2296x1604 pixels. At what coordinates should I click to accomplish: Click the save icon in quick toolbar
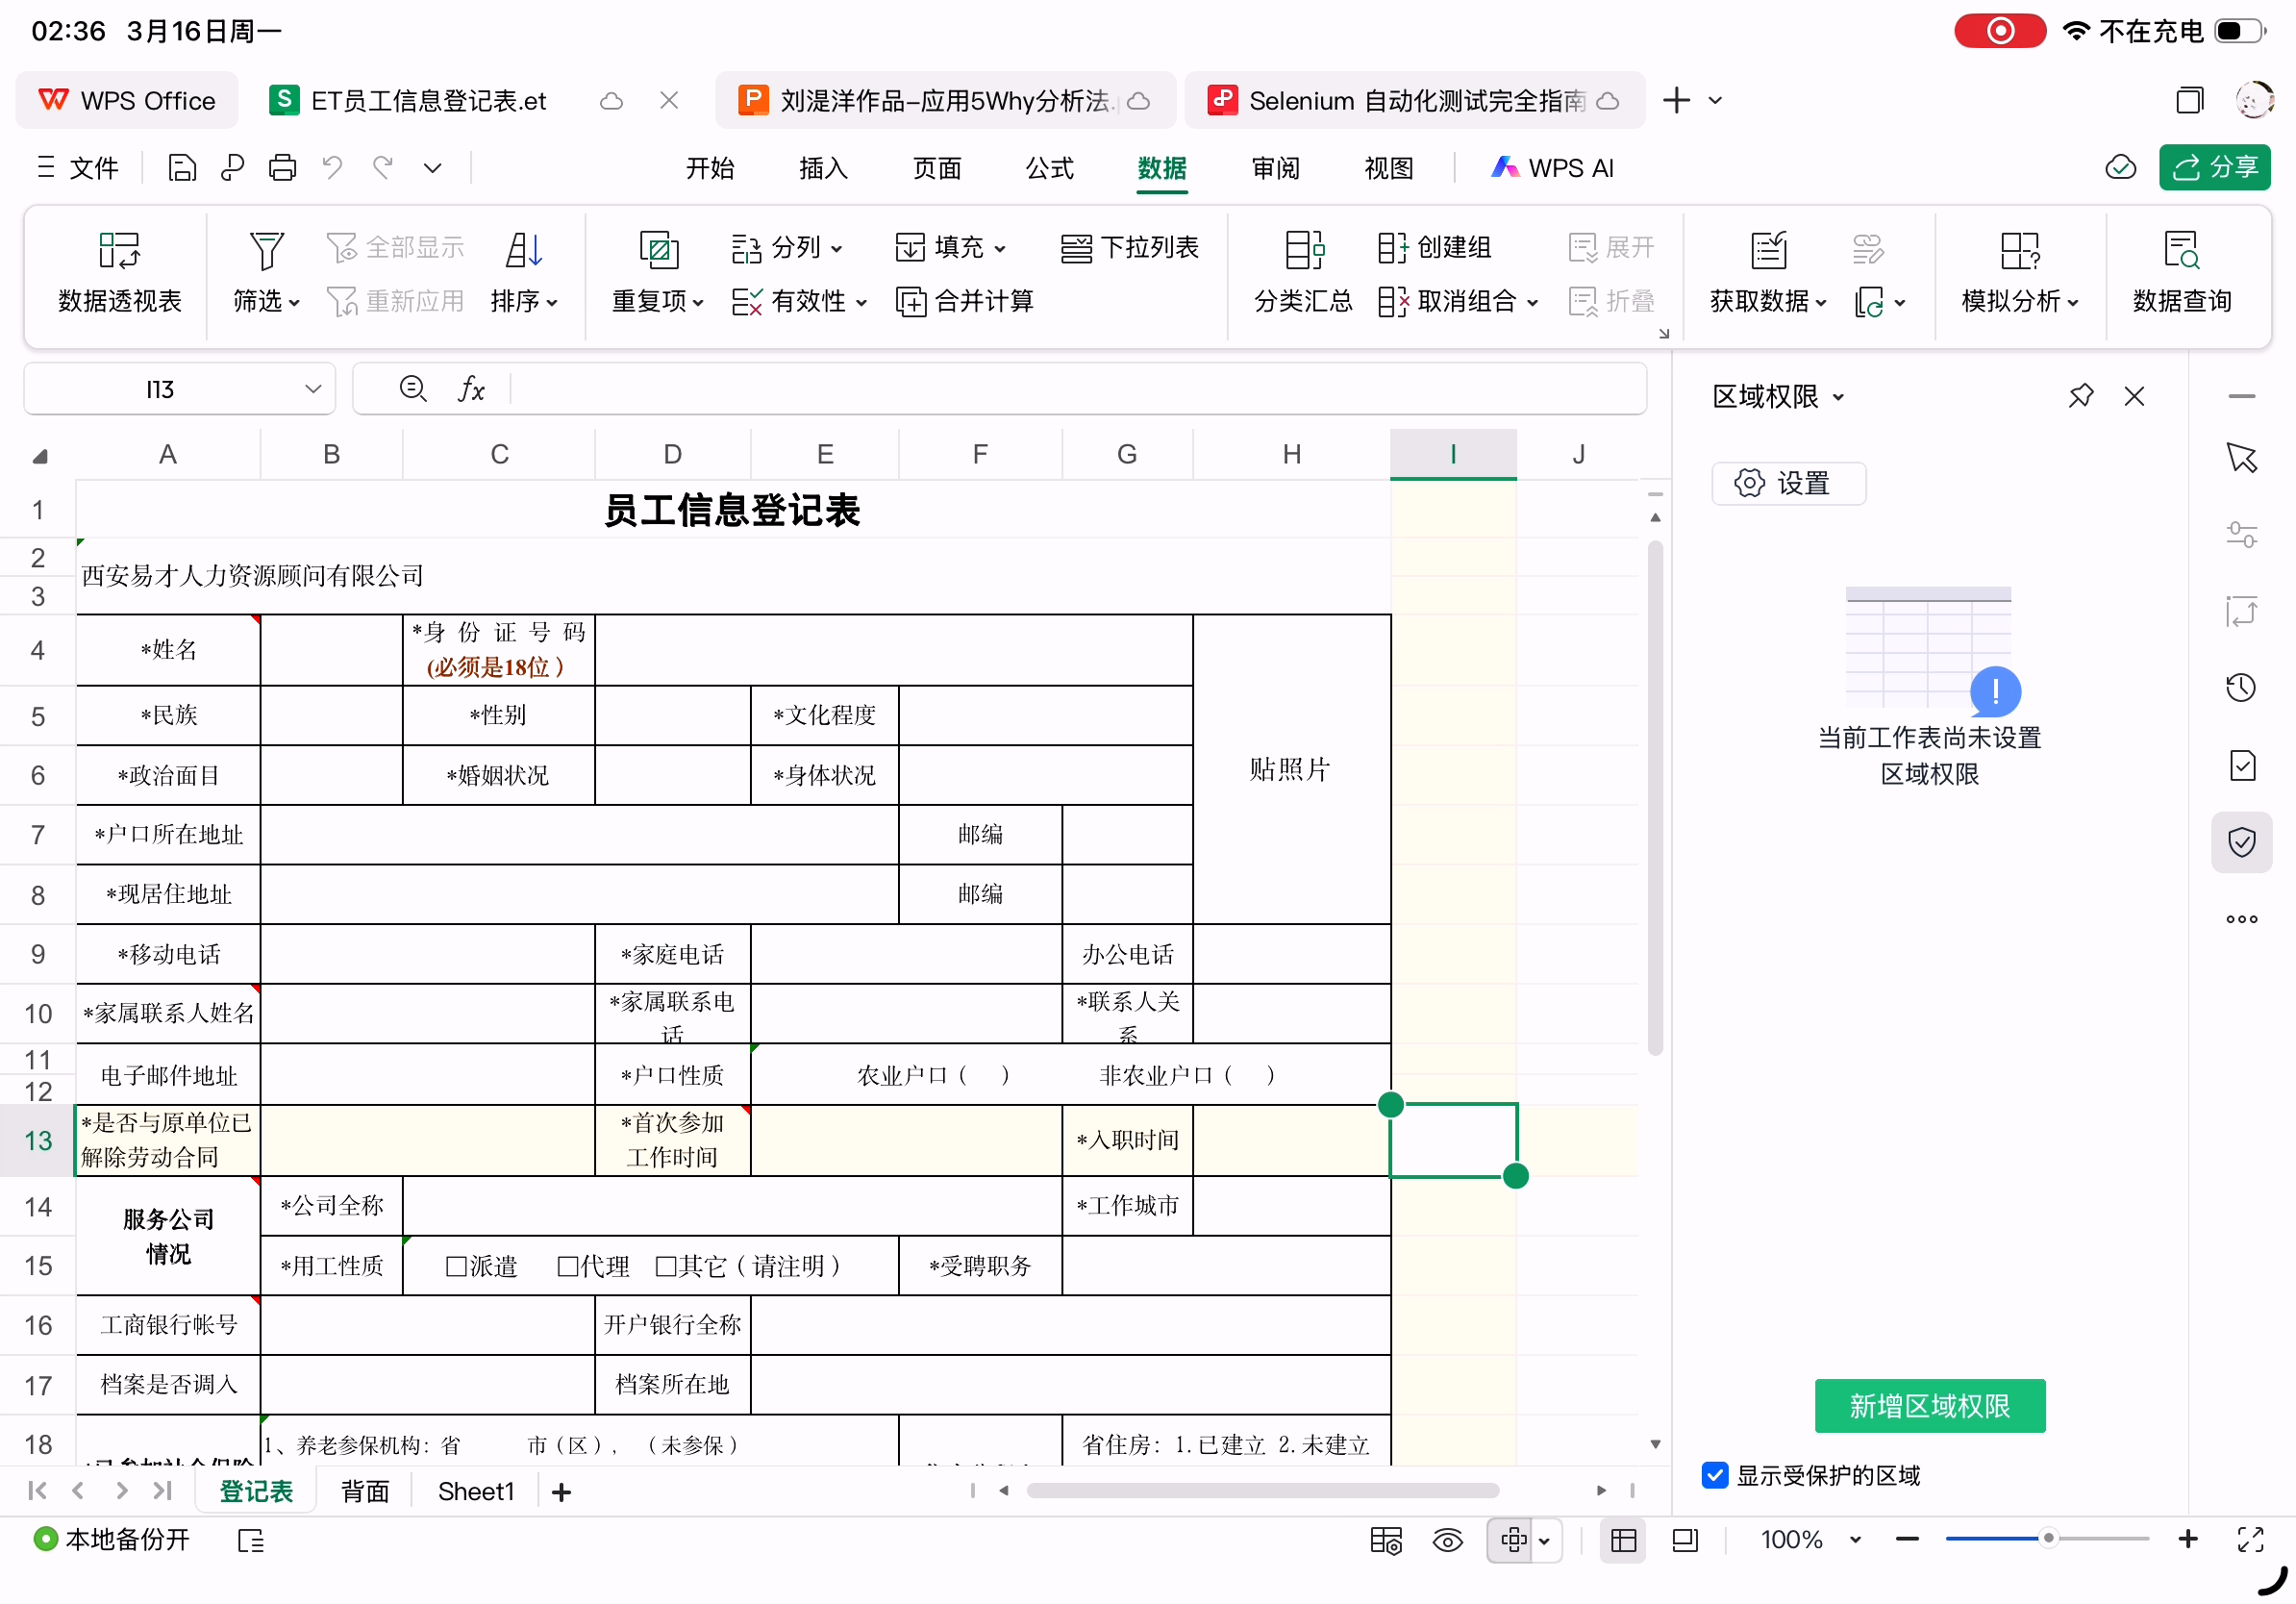pyautogui.click(x=182, y=168)
